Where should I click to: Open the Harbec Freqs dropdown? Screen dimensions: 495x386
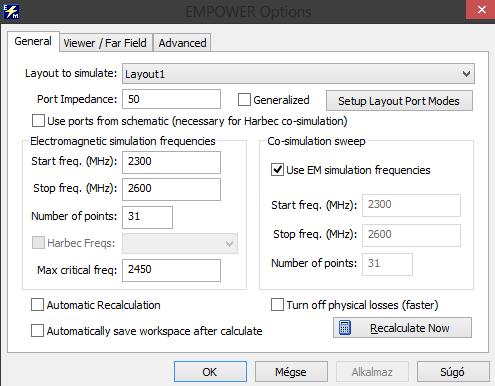tap(180, 244)
